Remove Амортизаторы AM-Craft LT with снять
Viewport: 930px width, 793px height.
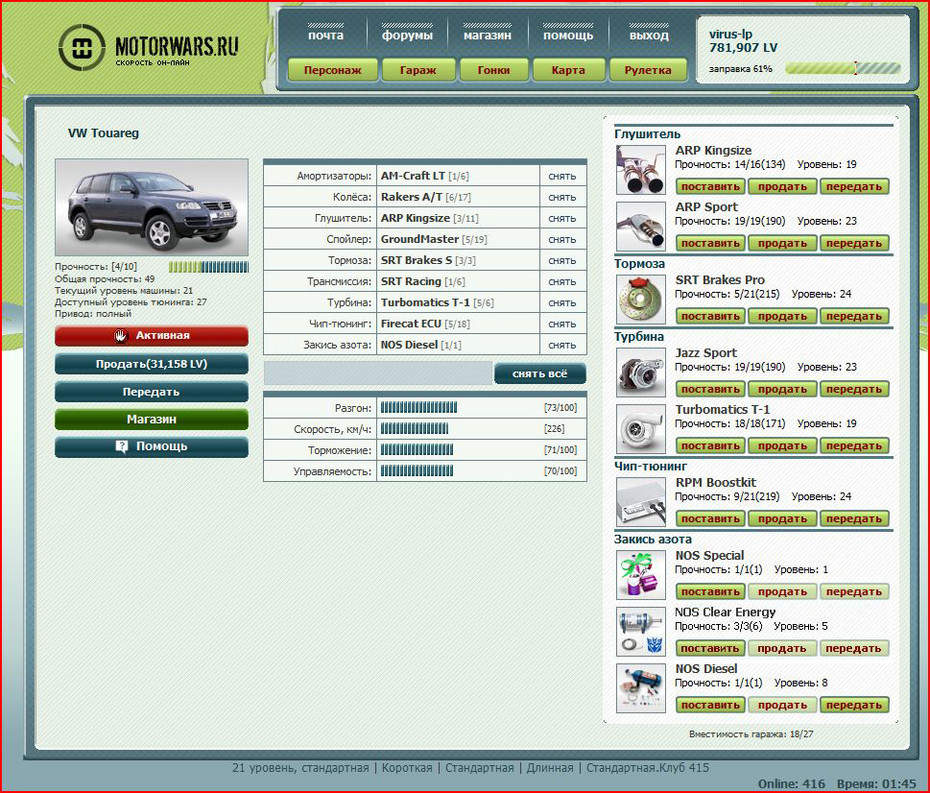click(x=562, y=176)
